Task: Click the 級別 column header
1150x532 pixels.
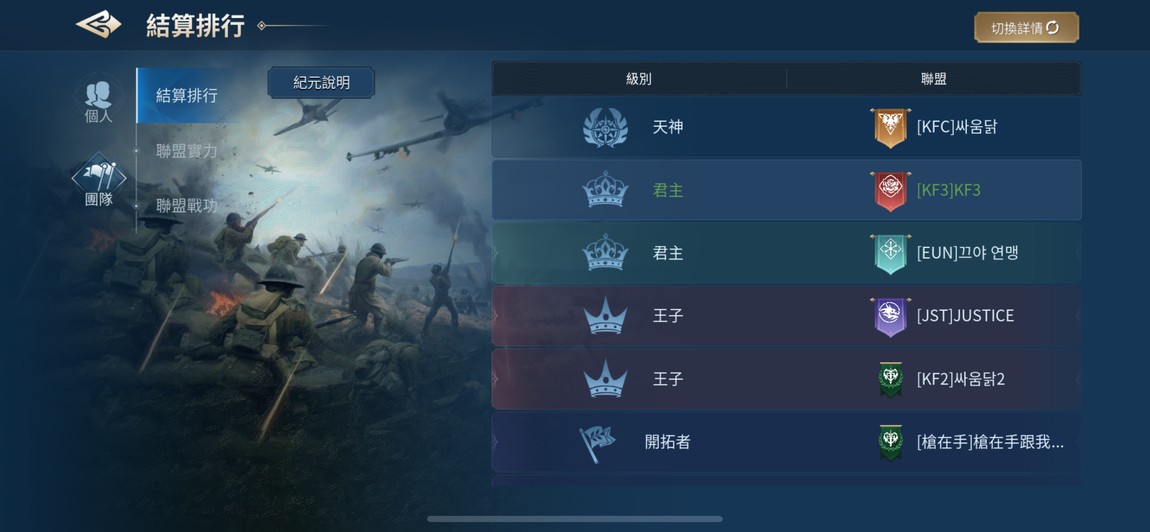Action: (639, 79)
